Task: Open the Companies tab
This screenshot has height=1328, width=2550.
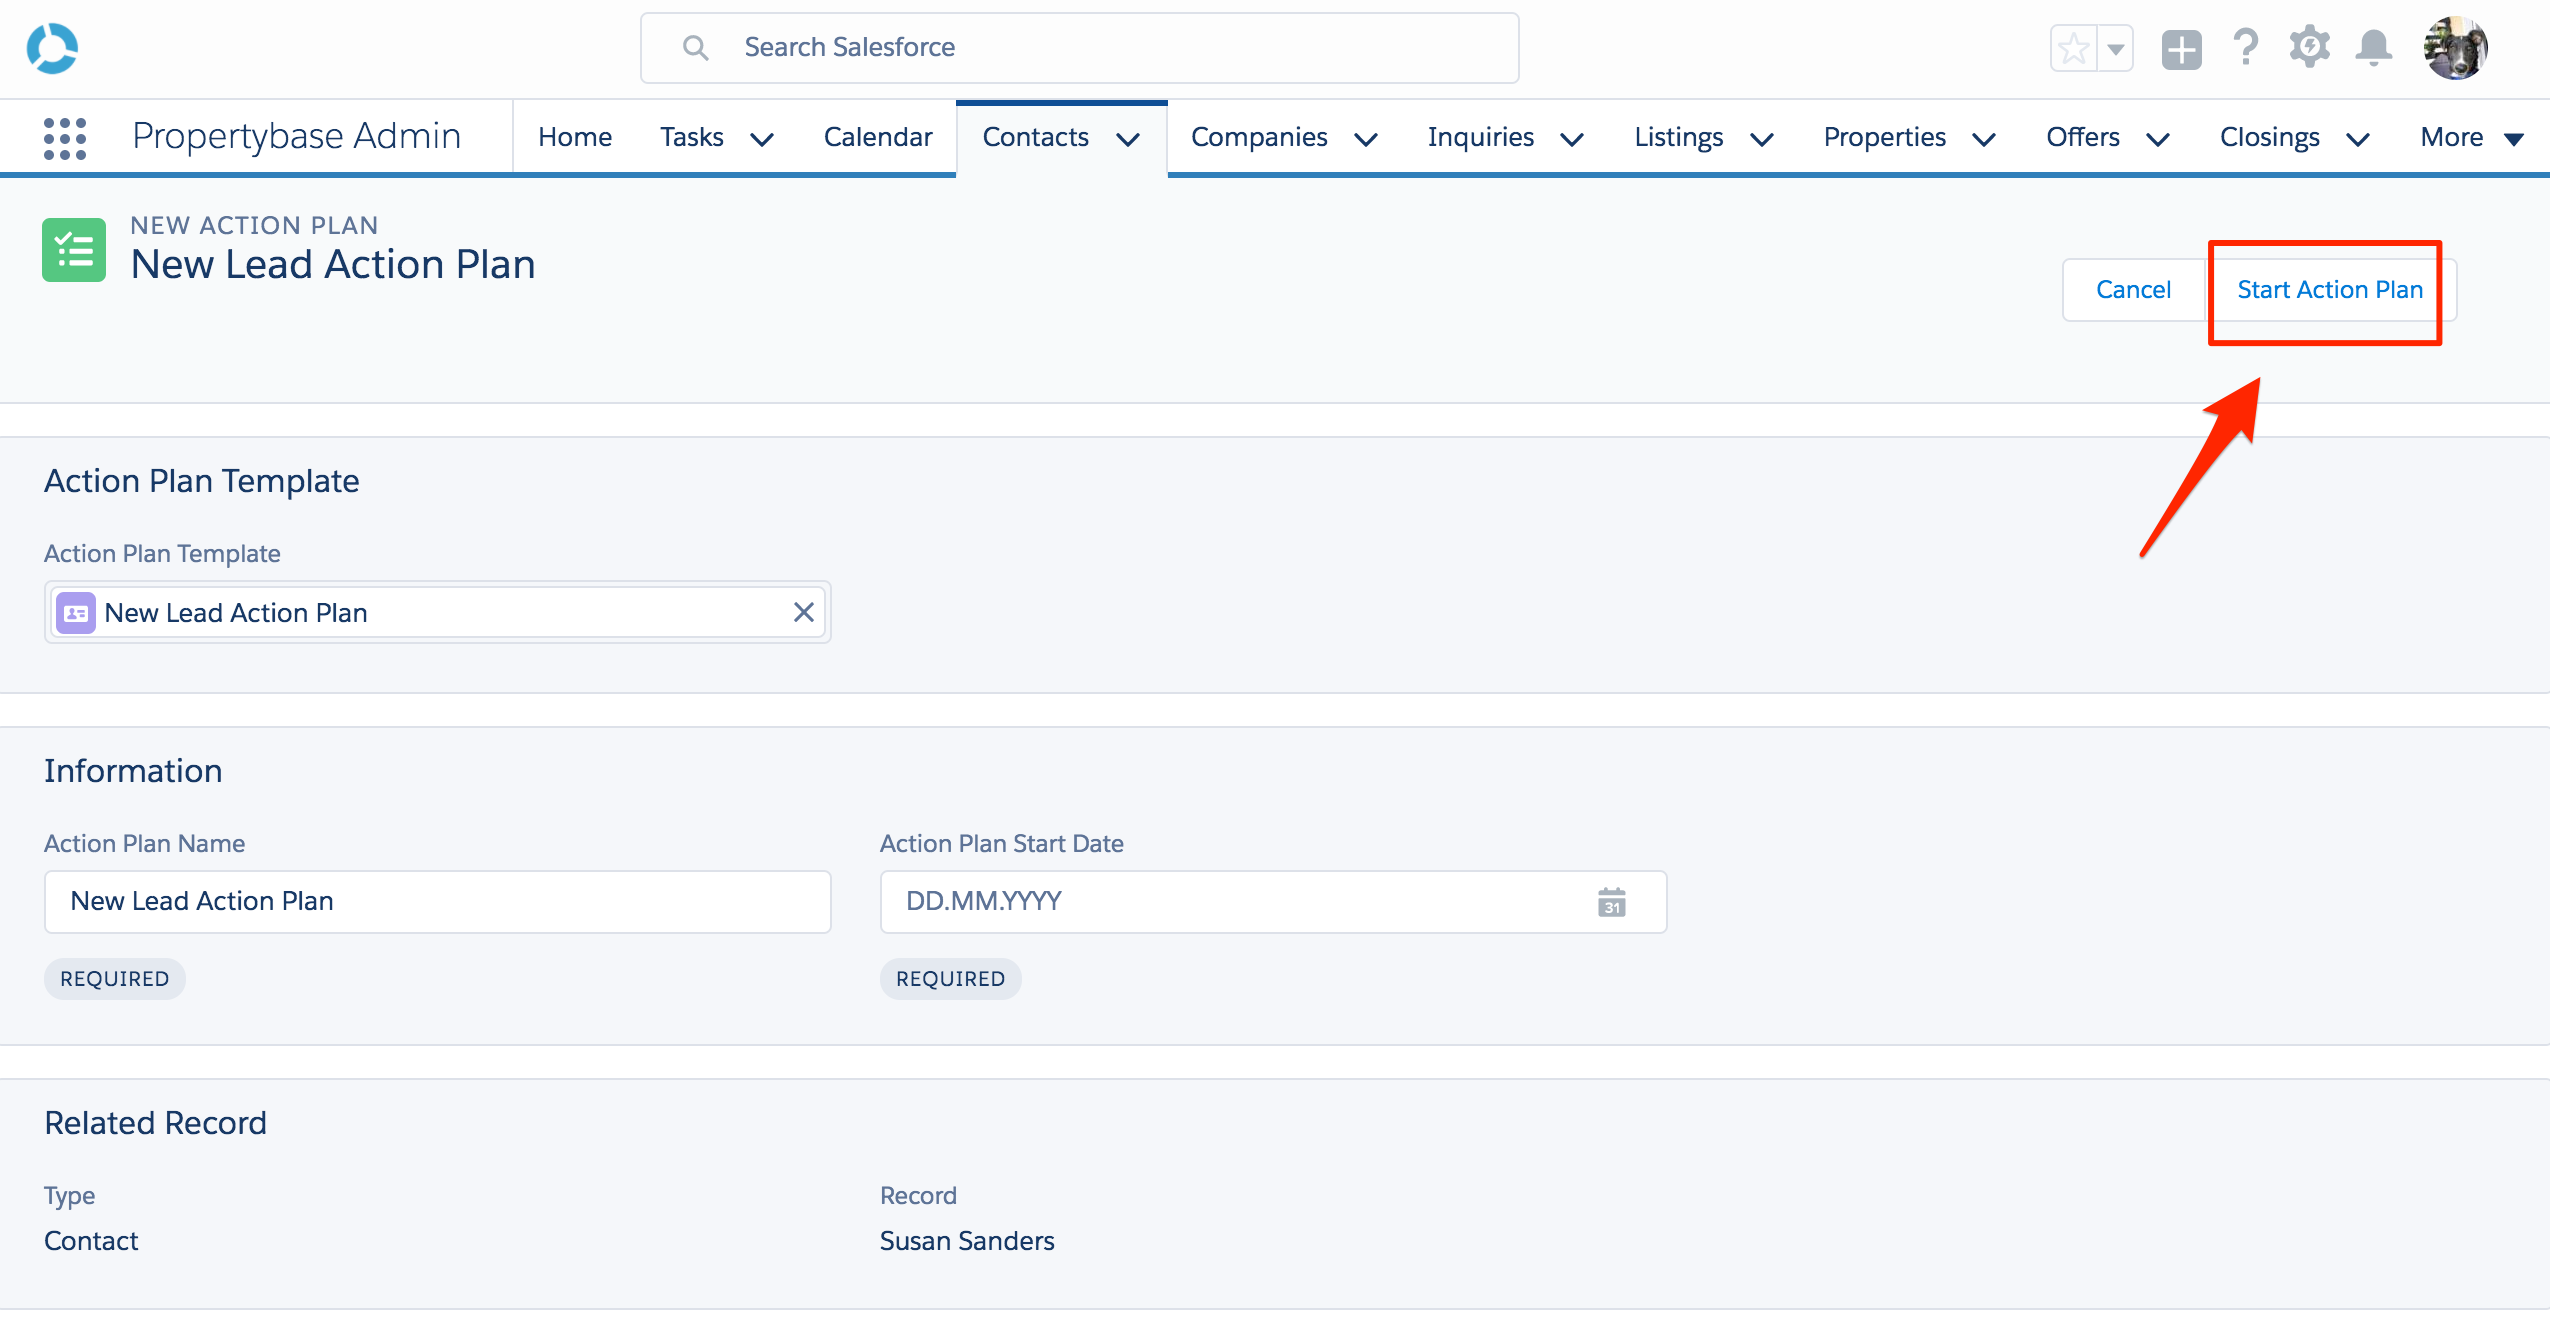Action: (x=1259, y=137)
